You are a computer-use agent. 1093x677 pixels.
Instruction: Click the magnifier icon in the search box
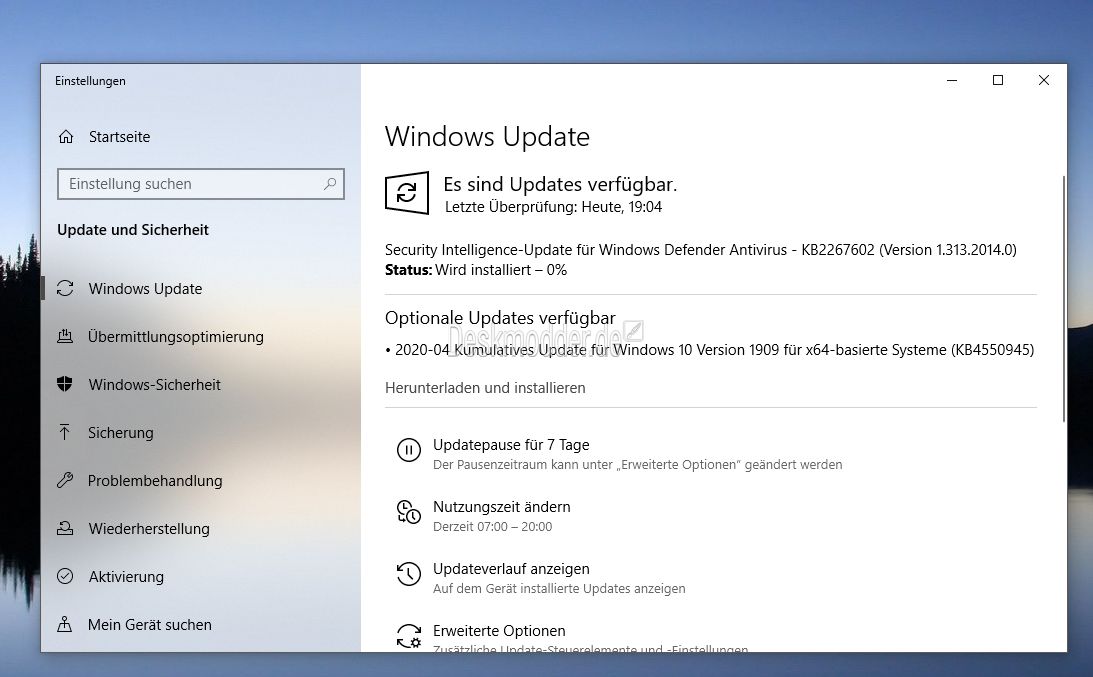tap(330, 184)
